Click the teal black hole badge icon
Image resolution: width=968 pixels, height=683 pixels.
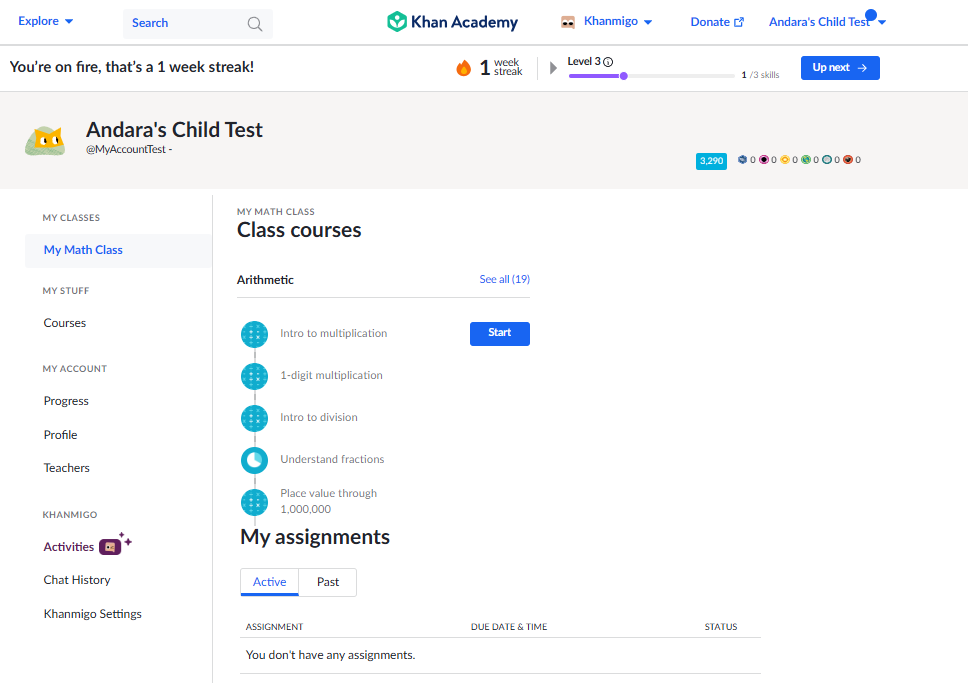pyautogui.click(x=827, y=159)
